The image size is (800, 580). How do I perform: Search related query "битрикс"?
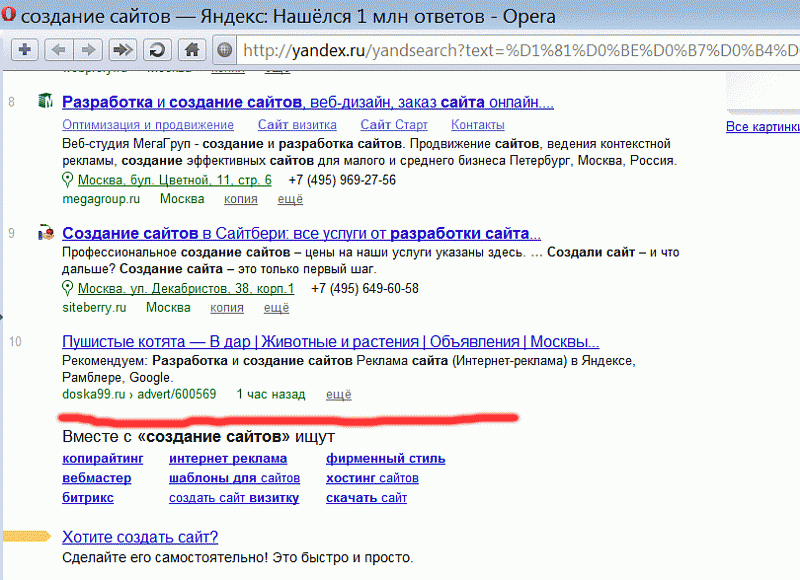(x=88, y=497)
